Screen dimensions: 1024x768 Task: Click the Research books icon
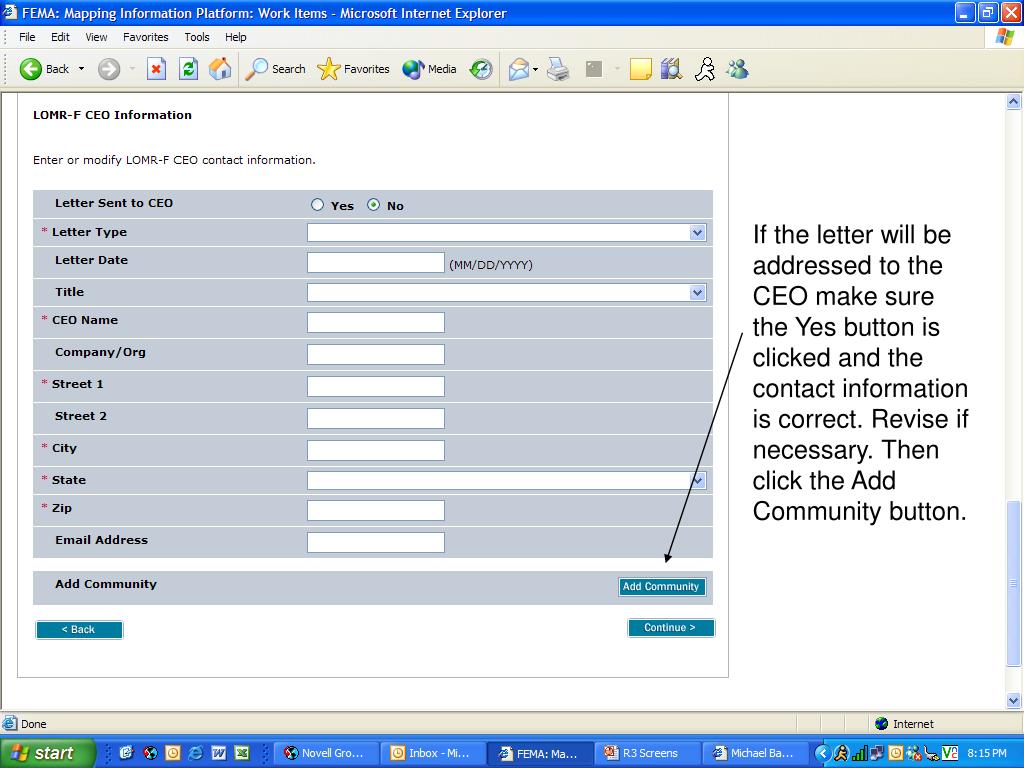click(x=671, y=69)
